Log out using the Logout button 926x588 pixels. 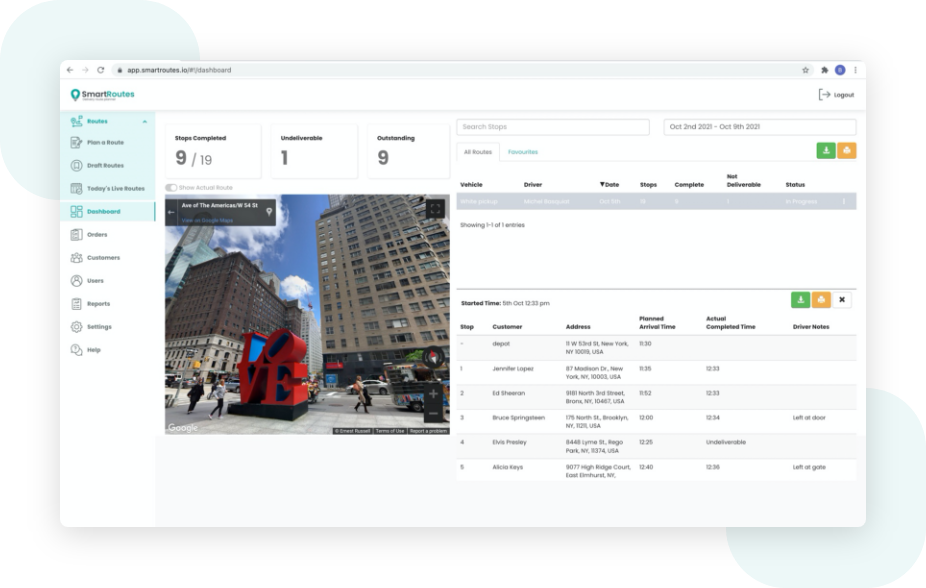click(836, 94)
